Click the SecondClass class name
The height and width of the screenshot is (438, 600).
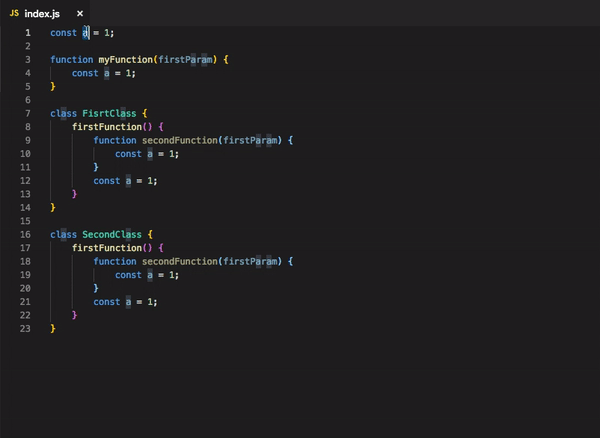[112, 234]
